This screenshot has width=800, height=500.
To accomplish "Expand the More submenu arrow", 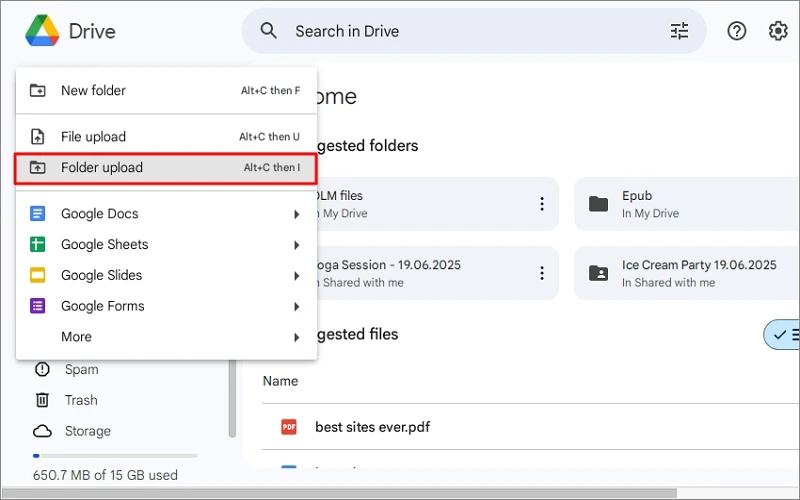I will pyautogui.click(x=296, y=337).
